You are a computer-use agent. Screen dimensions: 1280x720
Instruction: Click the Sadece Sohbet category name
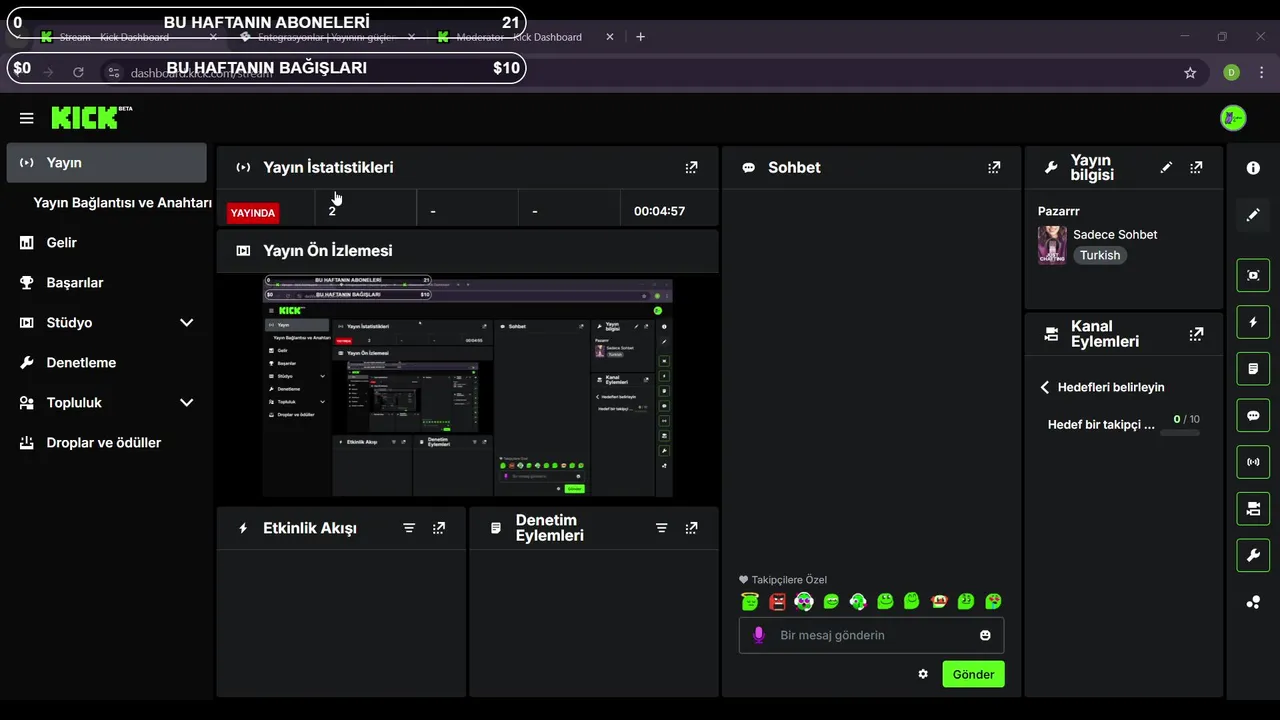pos(1115,234)
